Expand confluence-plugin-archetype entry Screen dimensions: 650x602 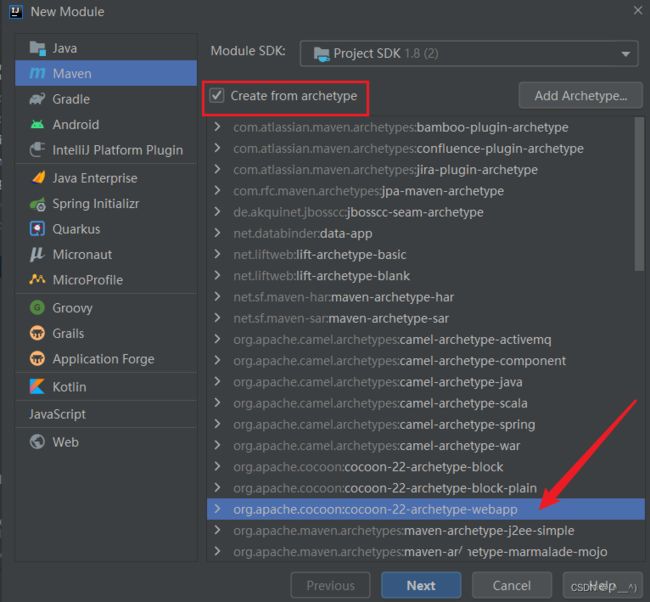click(217, 148)
